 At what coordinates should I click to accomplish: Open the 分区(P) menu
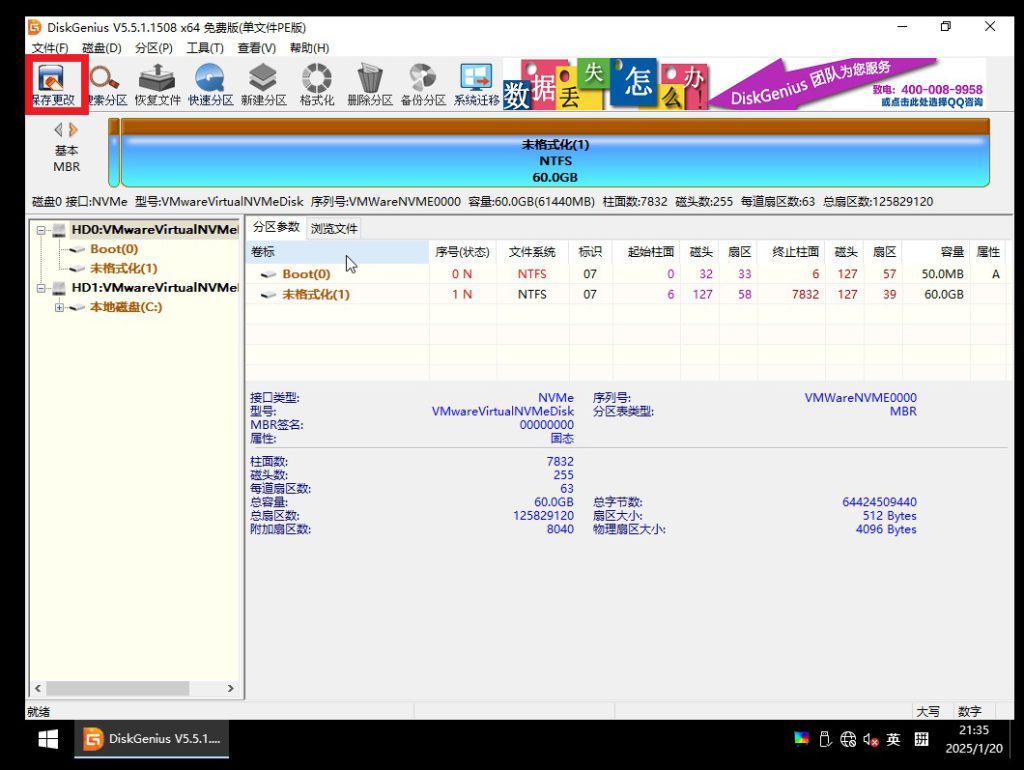tap(153, 48)
